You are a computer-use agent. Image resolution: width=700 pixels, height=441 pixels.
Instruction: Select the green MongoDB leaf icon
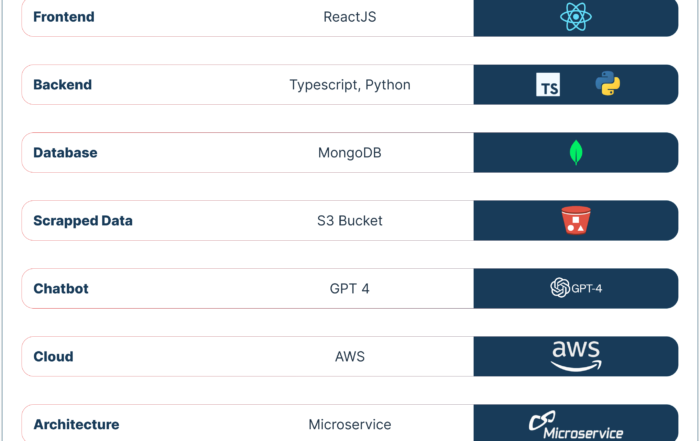coord(576,153)
